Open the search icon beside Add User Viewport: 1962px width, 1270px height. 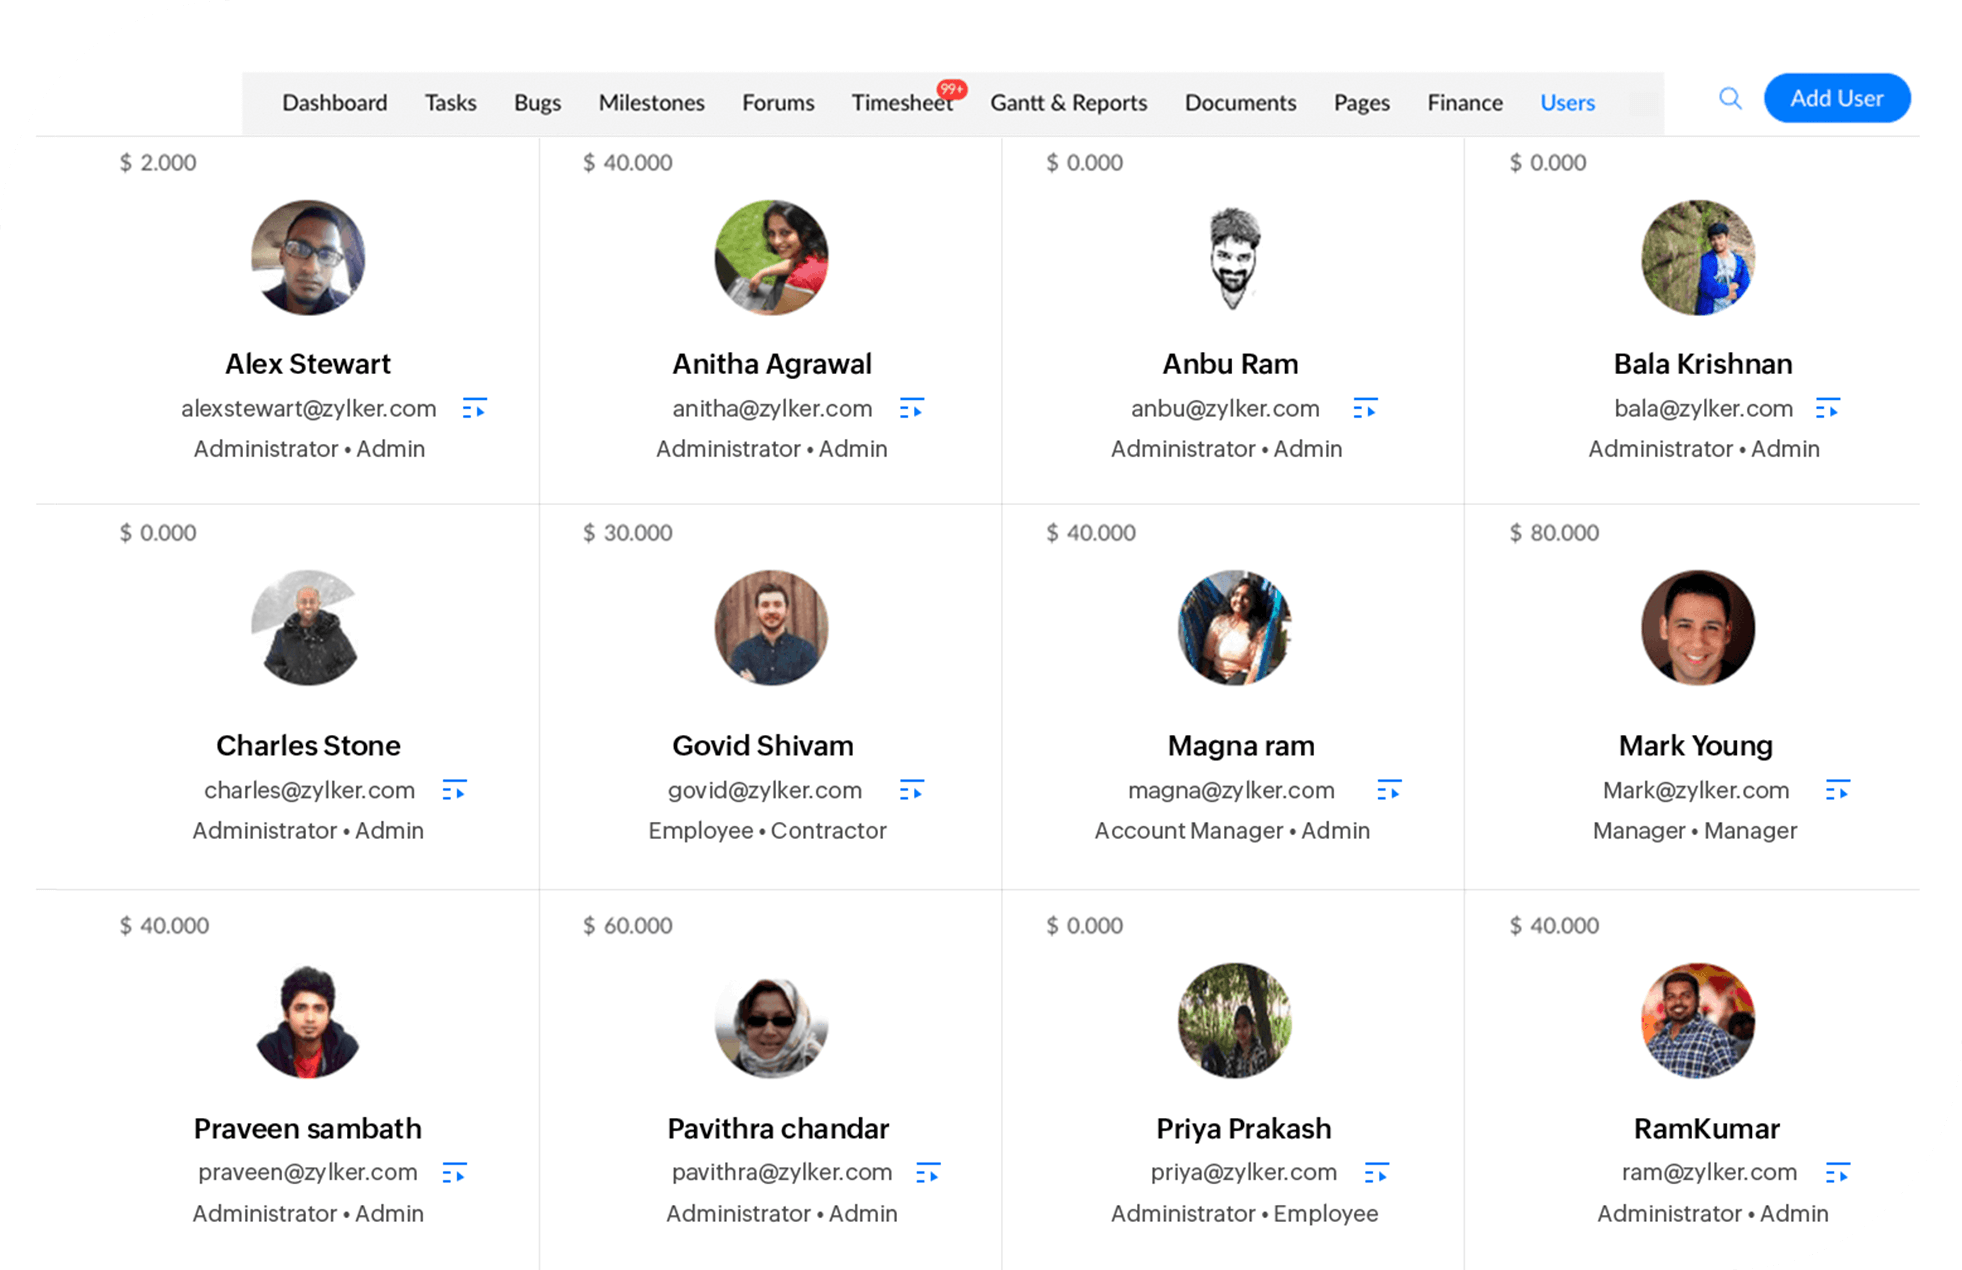[1730, 98]
